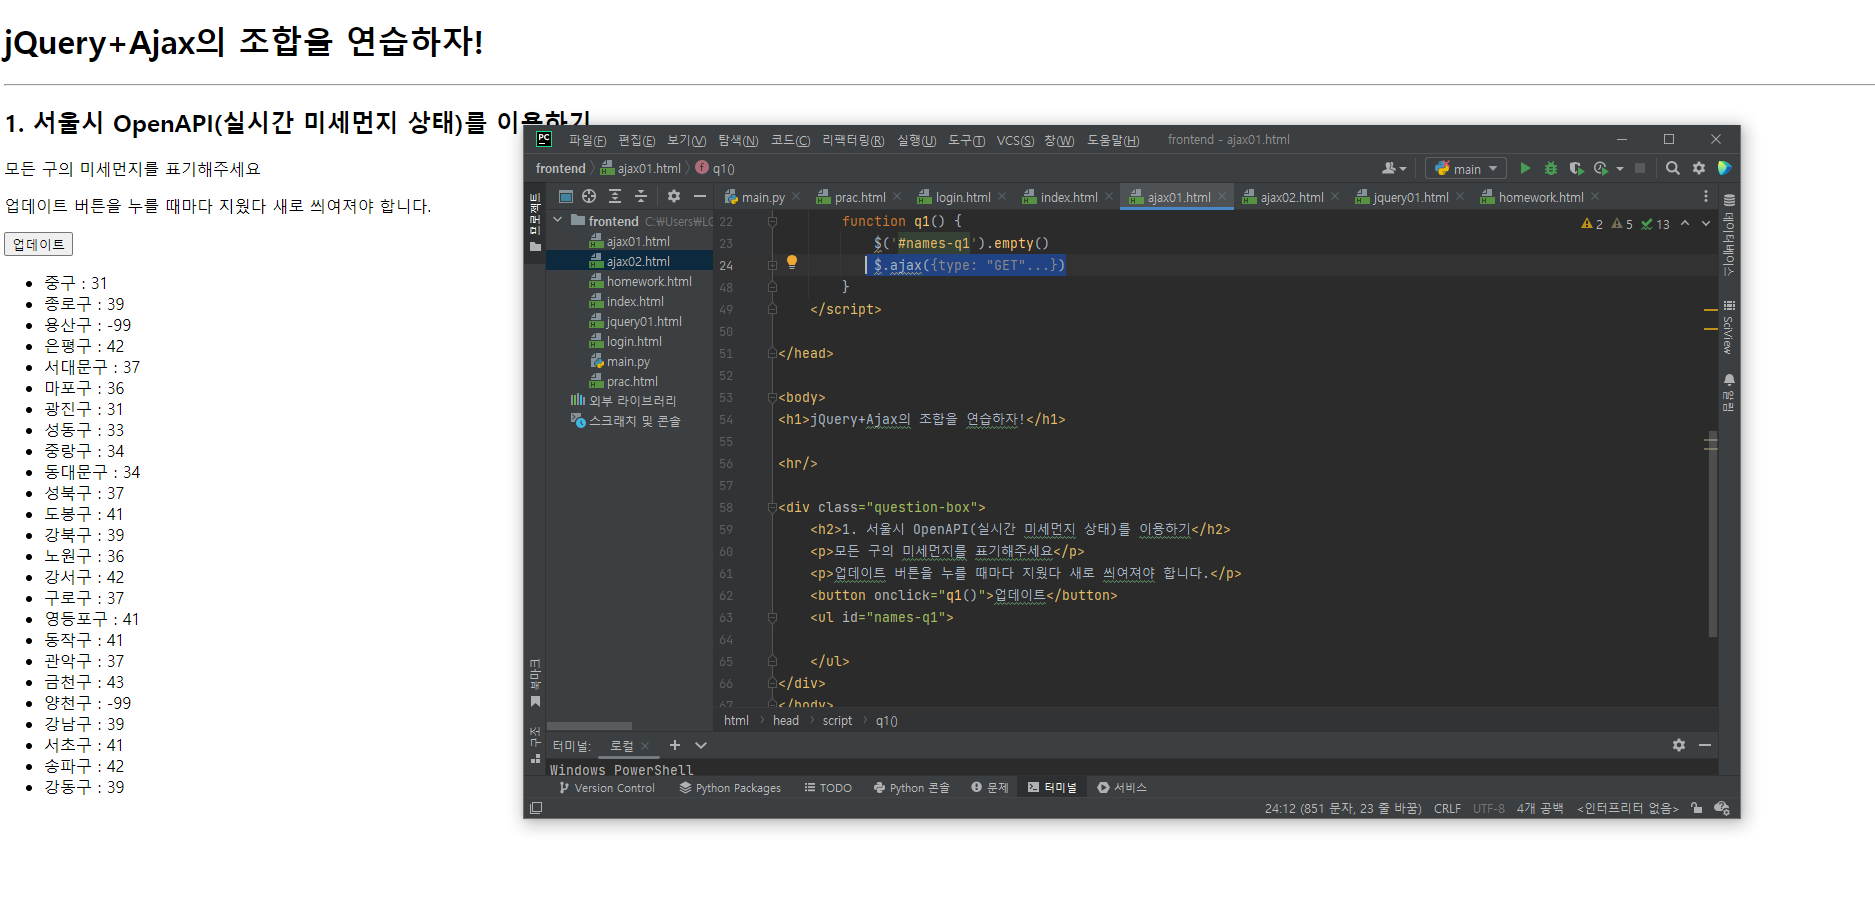Click the grey Stop square icon
This screenshot has width=1875, height=904.
tap(1640, 168)
